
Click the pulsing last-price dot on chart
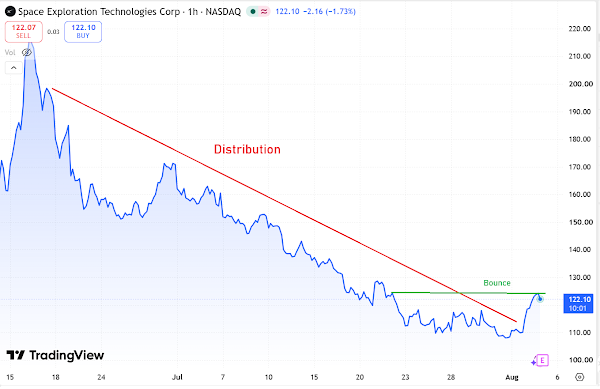click(x=540, y=298)
